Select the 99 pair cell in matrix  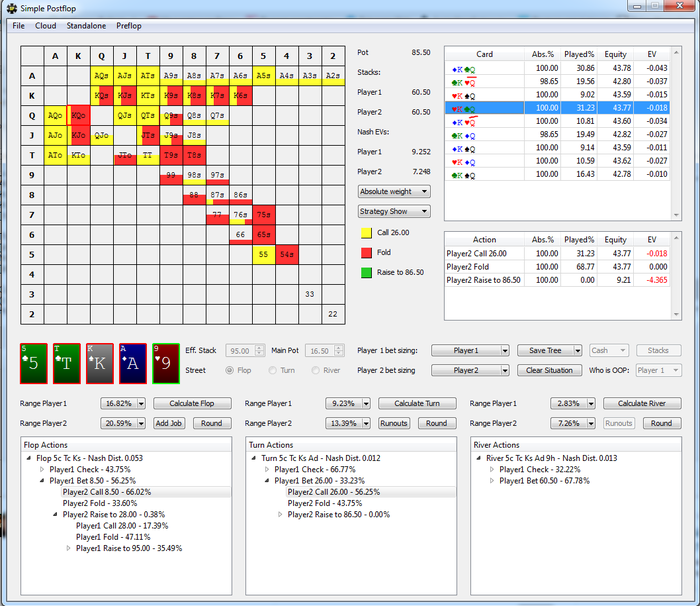(x=171, y=175)
